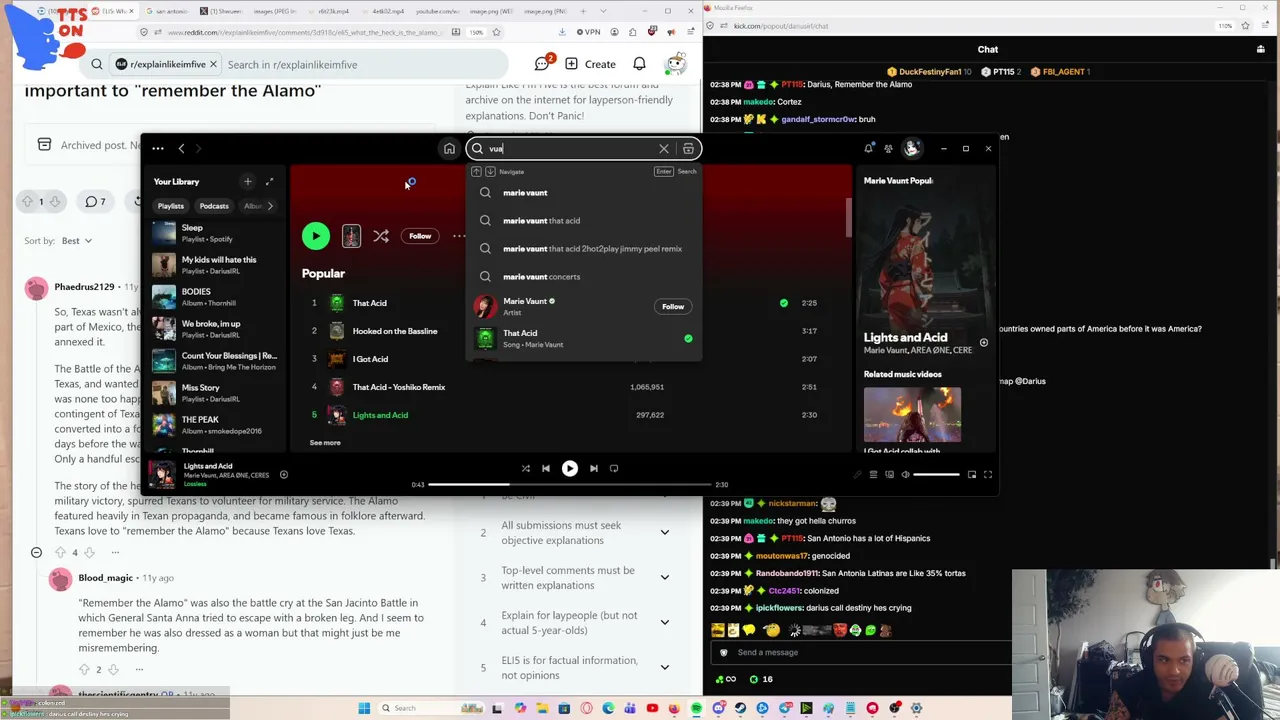Open the related music video thumbnail
This screenshot has width=1280, height=720.
coord(912,415)
